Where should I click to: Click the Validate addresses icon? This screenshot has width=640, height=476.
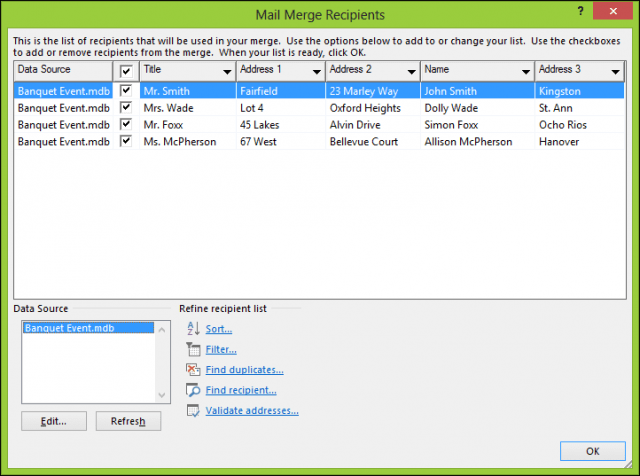tap(193, 411)
